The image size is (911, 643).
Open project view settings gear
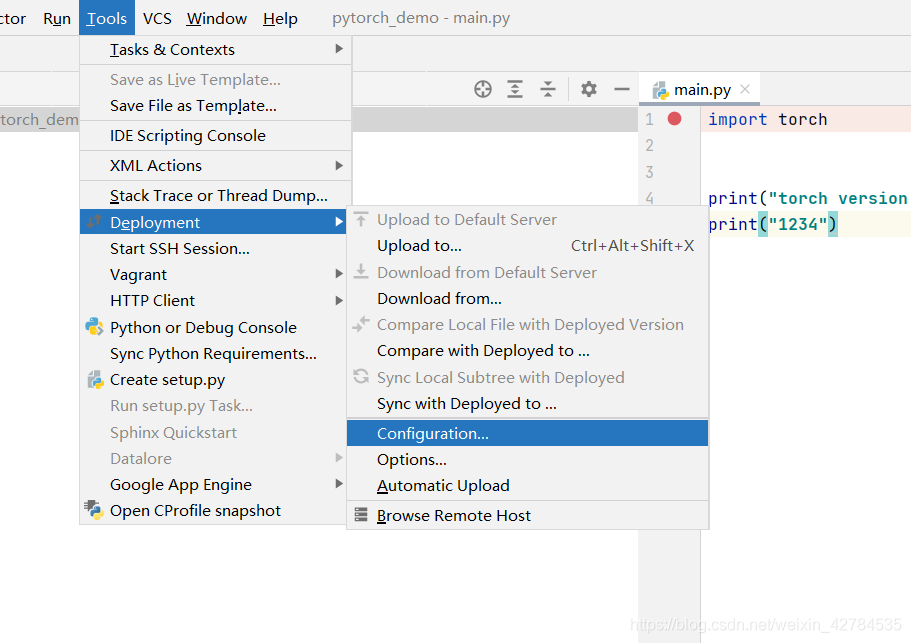click(x=589, y=89)
